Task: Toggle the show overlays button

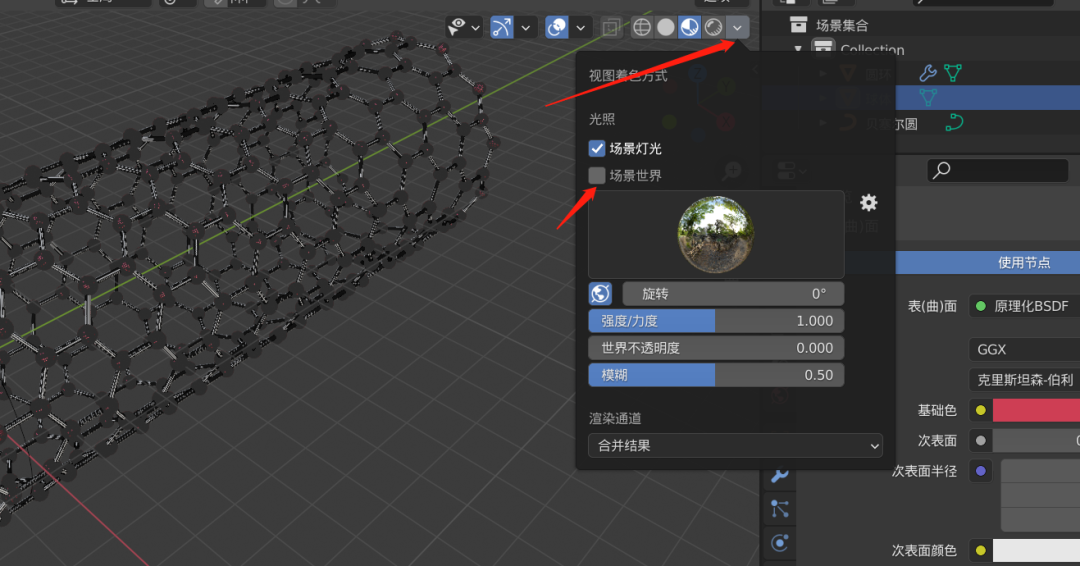Action: pos(557,27)
